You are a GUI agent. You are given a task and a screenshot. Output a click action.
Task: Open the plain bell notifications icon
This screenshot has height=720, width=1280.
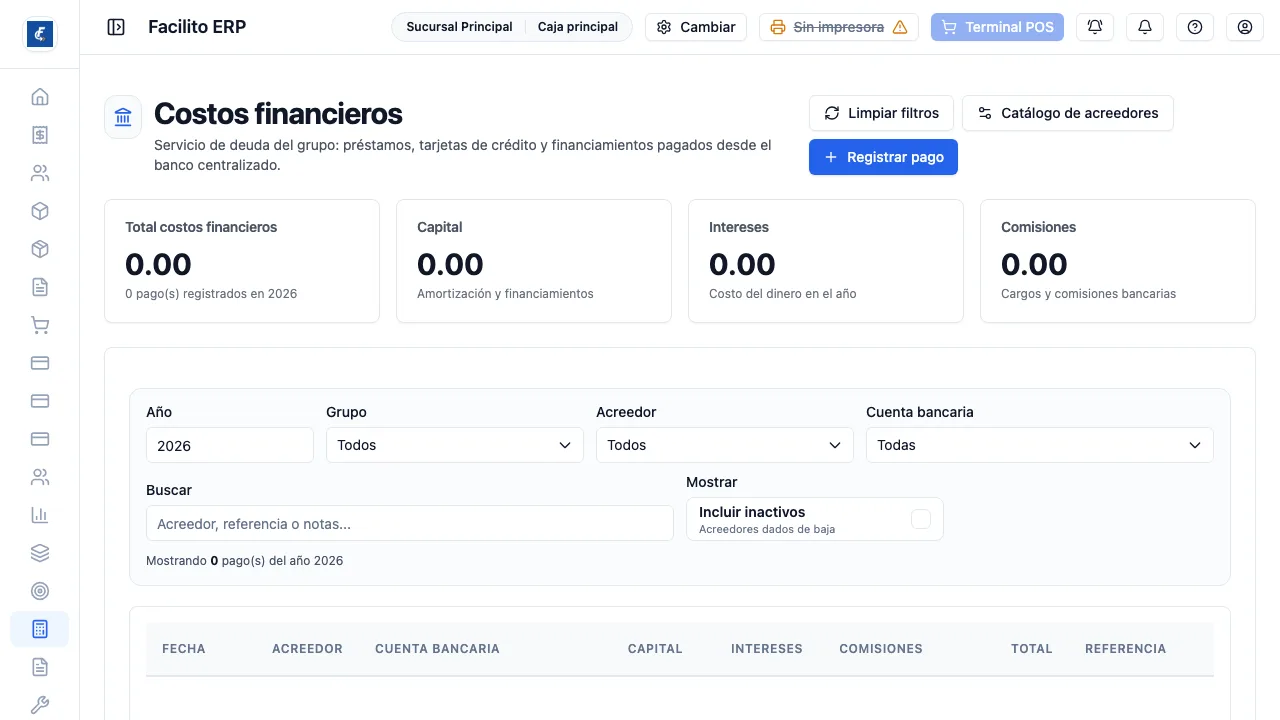[x=1145, y=27]
